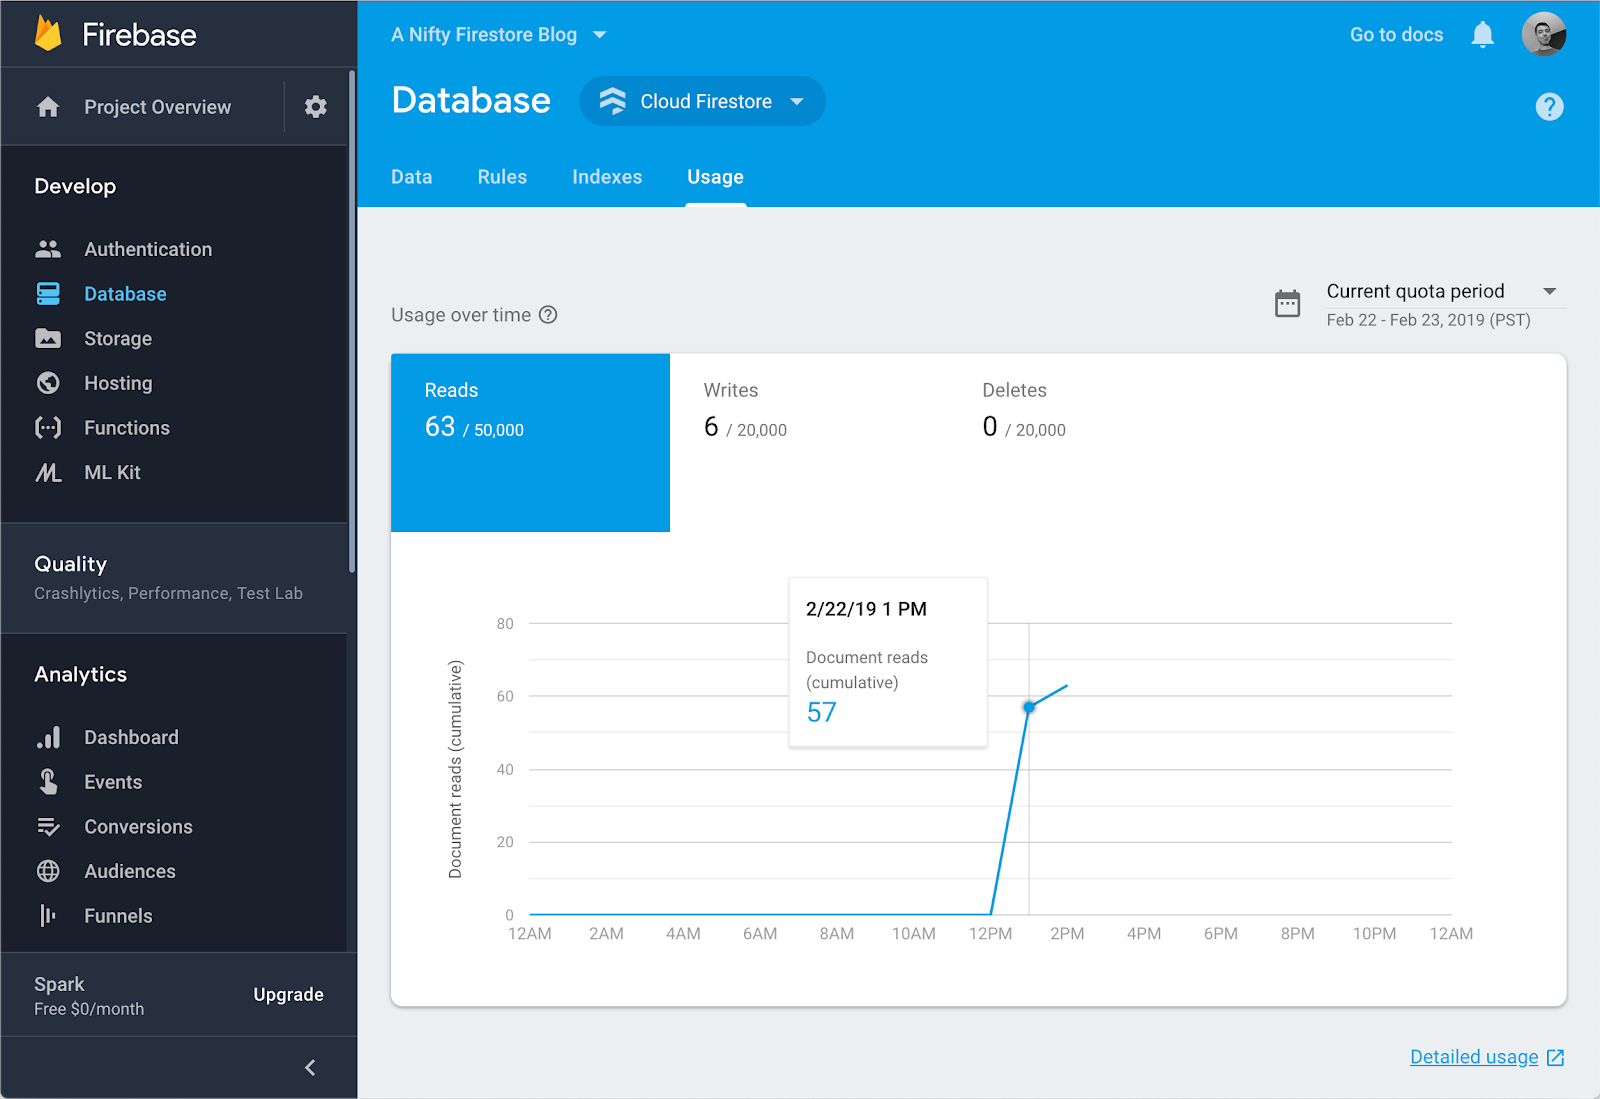
Task: Open the Conversions page
Action: coord(138,827)
